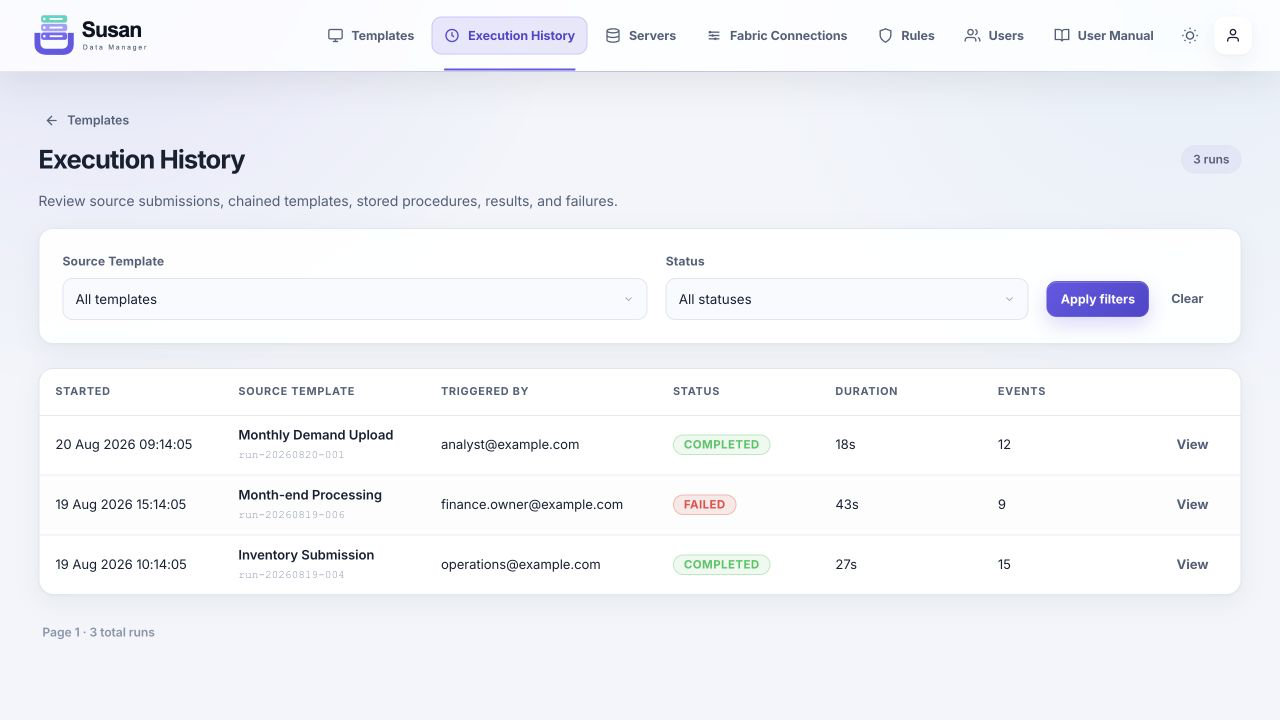Click the STARTED column header
1280x720 pixels.
click(x=83, y=391)
